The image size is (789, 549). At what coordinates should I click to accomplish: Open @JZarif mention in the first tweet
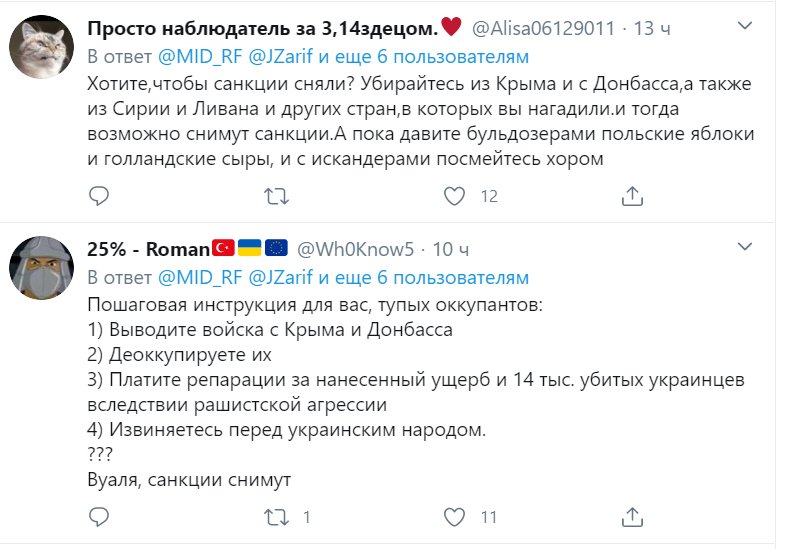coord(280,56)
